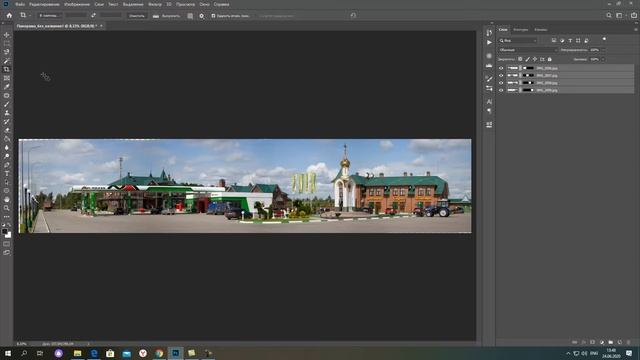Viewport: 640px width, 360px height.
Task: Open the Редактирование menu
Action: [44, 4]
